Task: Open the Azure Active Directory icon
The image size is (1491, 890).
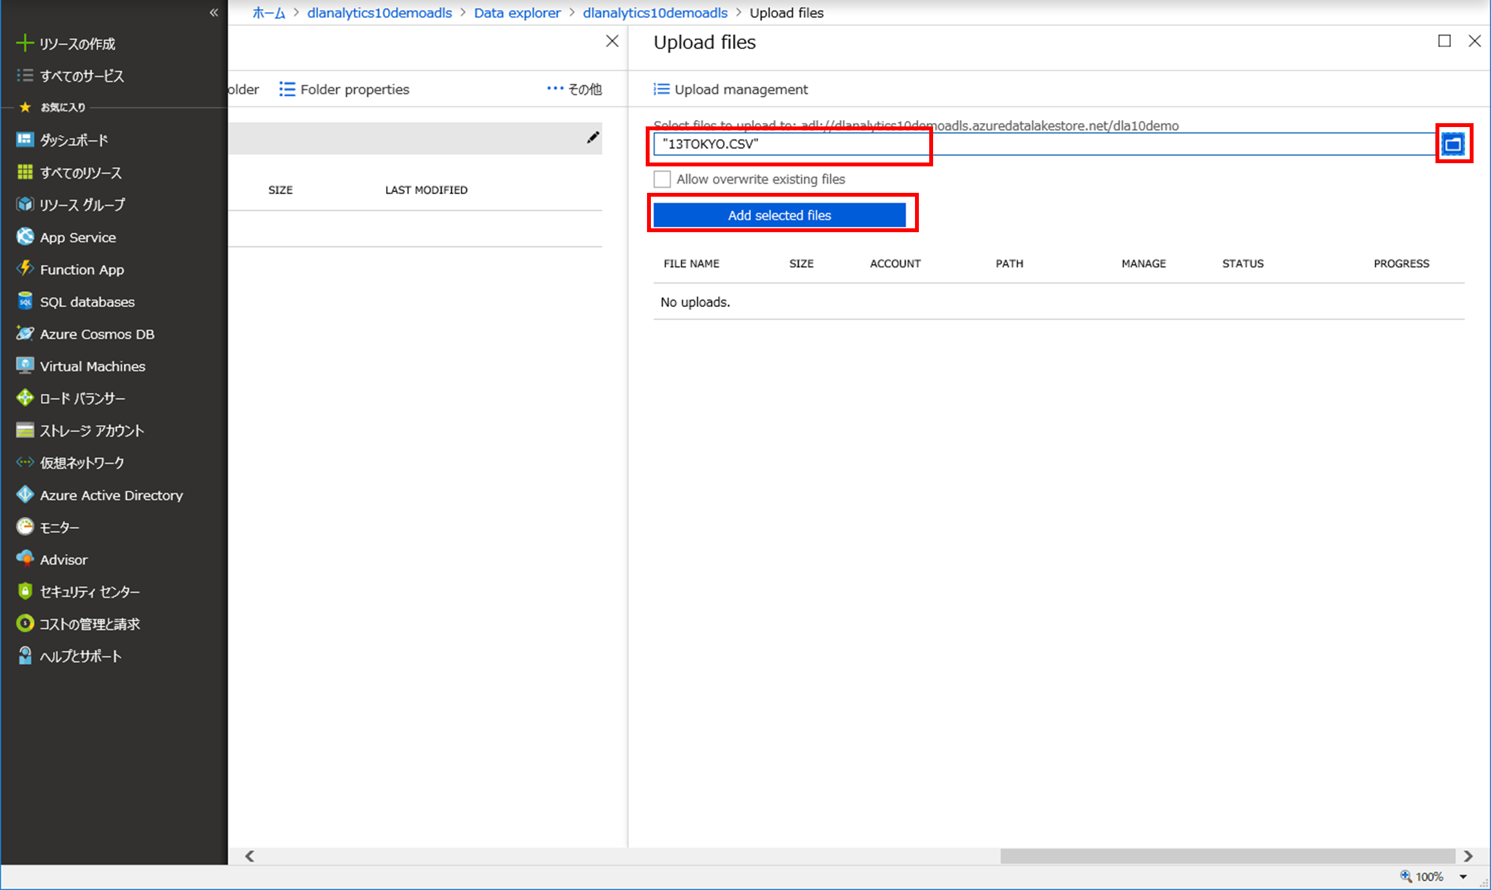Action: 25,495
